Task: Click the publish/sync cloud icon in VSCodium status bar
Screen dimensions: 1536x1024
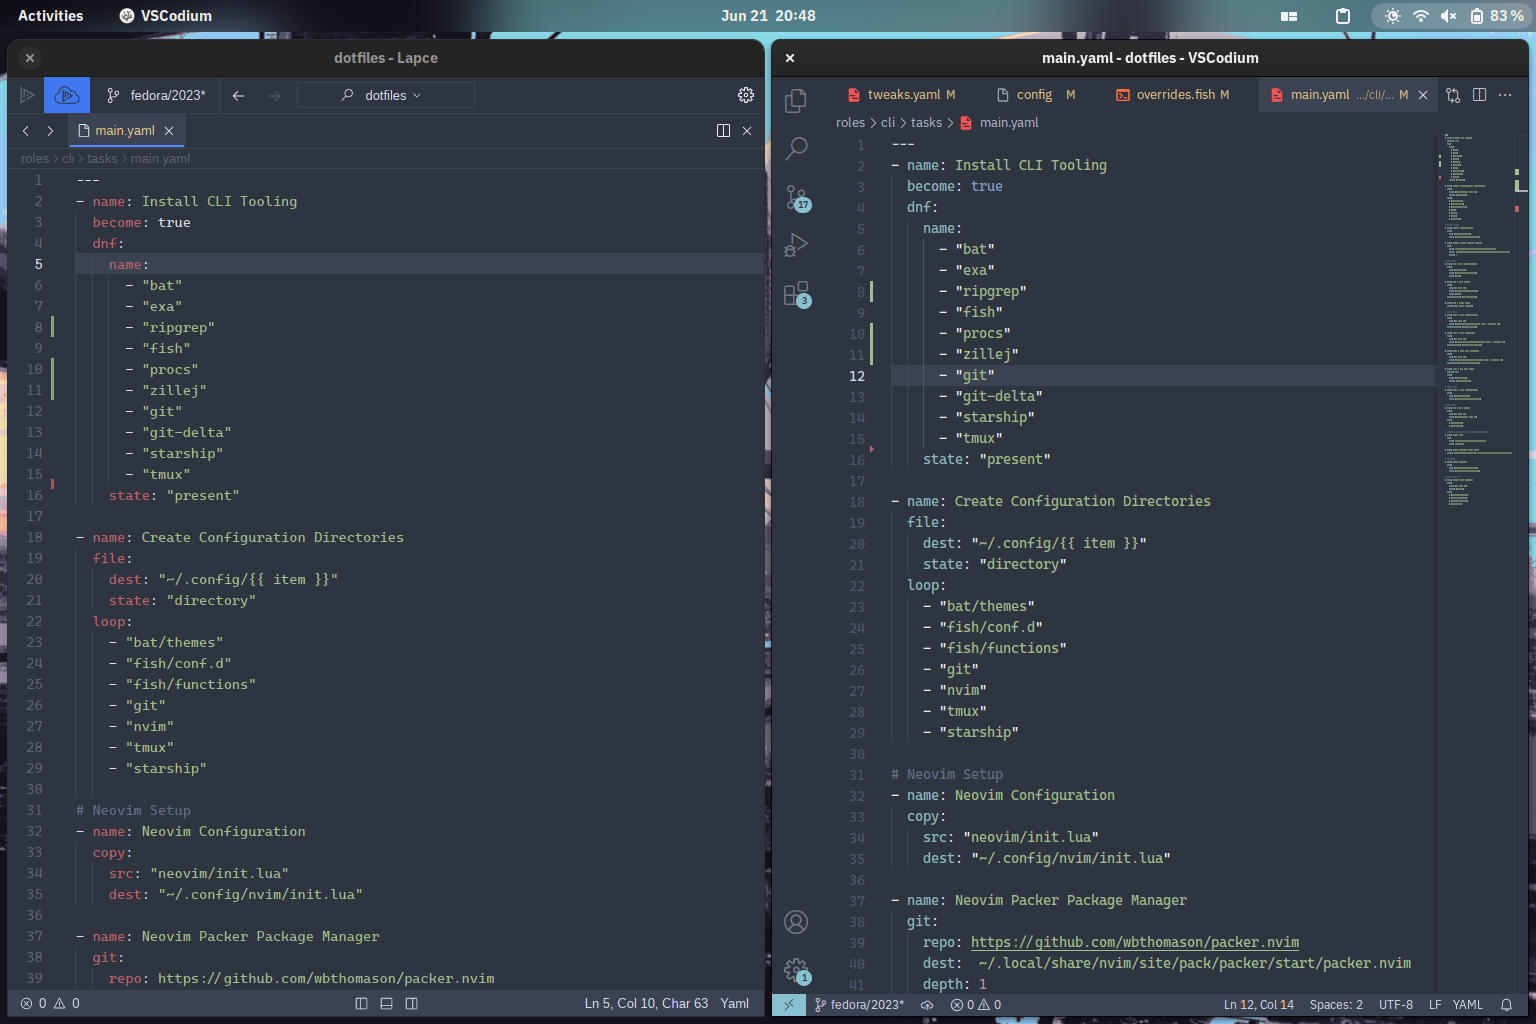Action: click(927, 1005)
